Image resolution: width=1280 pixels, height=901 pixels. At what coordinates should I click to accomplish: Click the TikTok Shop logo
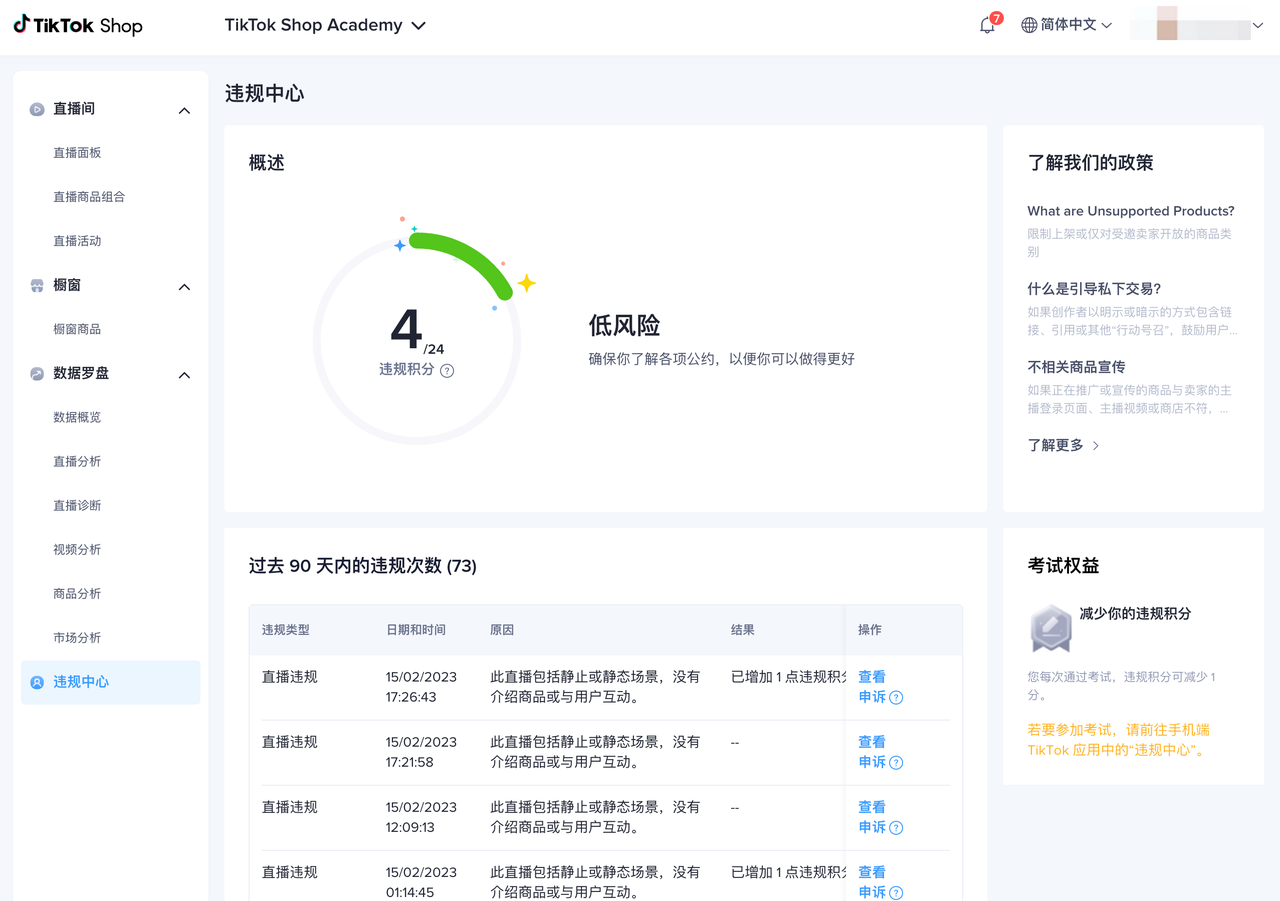[x=78, y=26]
